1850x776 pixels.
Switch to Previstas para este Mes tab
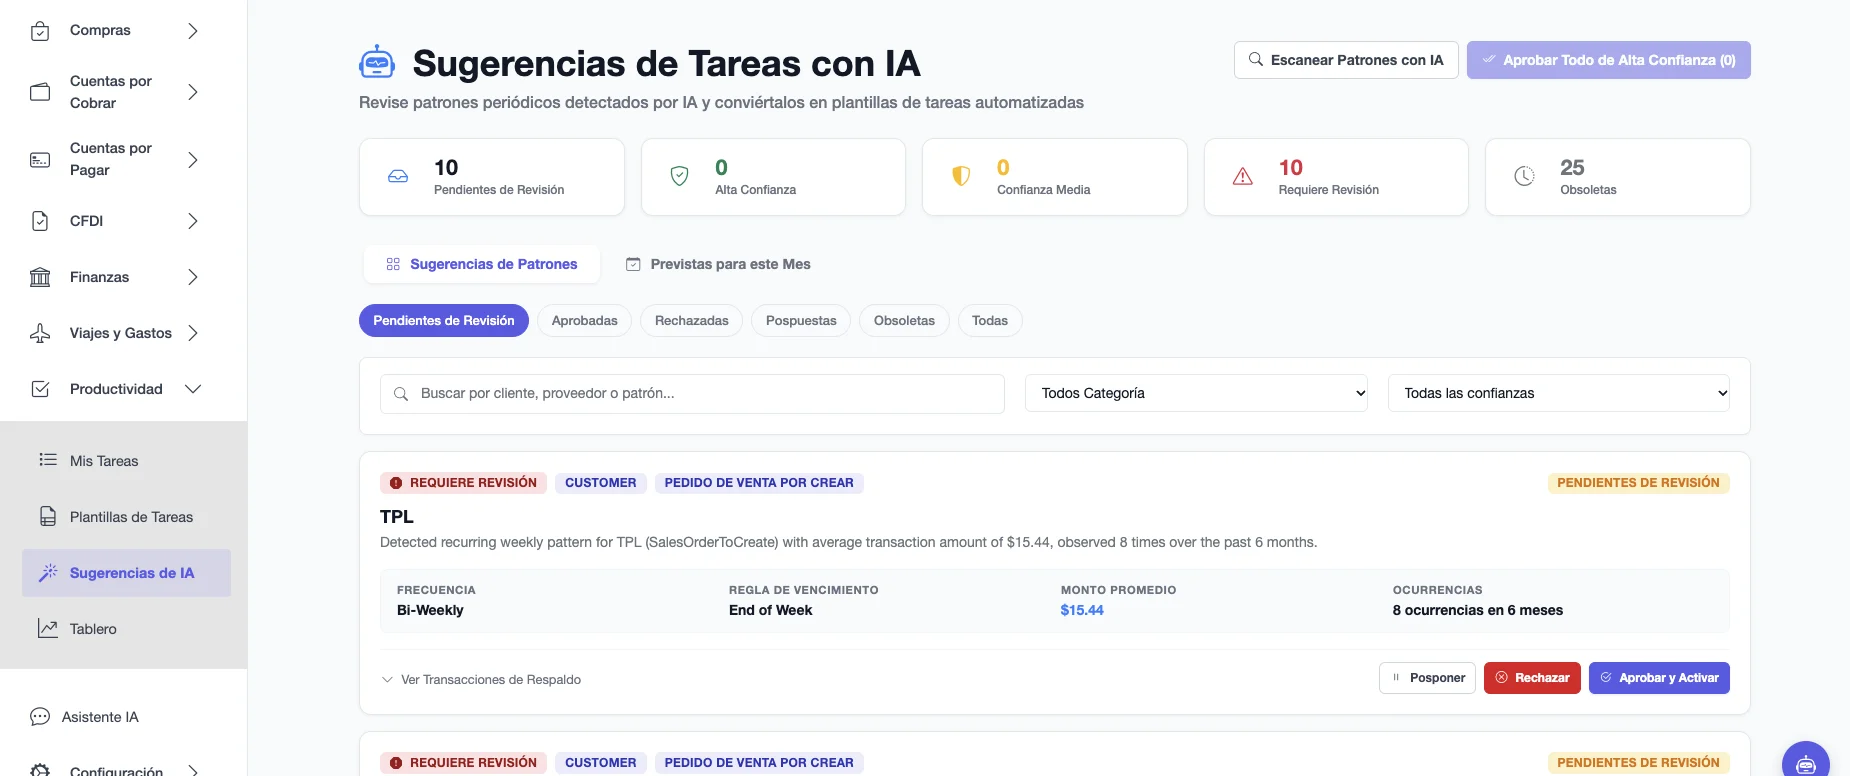click(x=718, y=264)
